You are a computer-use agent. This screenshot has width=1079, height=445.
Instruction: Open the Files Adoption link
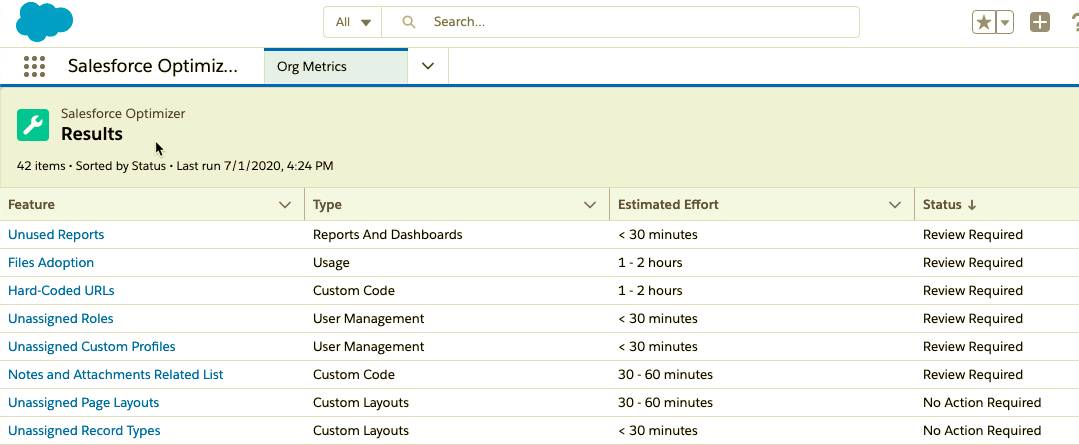pyautogui.click(x=51, y=263)
